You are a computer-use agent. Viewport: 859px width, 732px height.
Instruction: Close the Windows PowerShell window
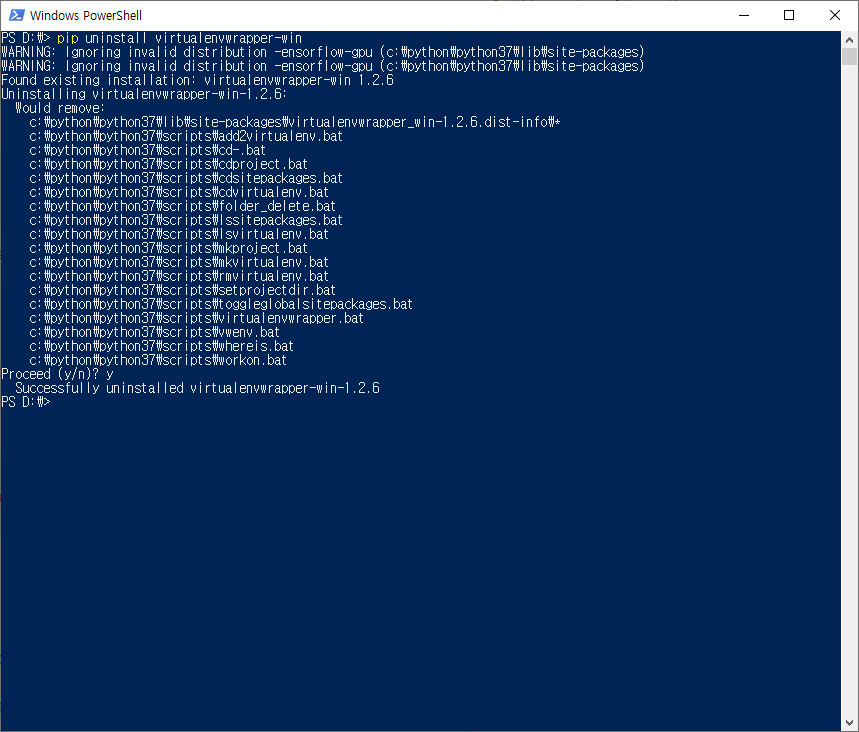(835, 15)
